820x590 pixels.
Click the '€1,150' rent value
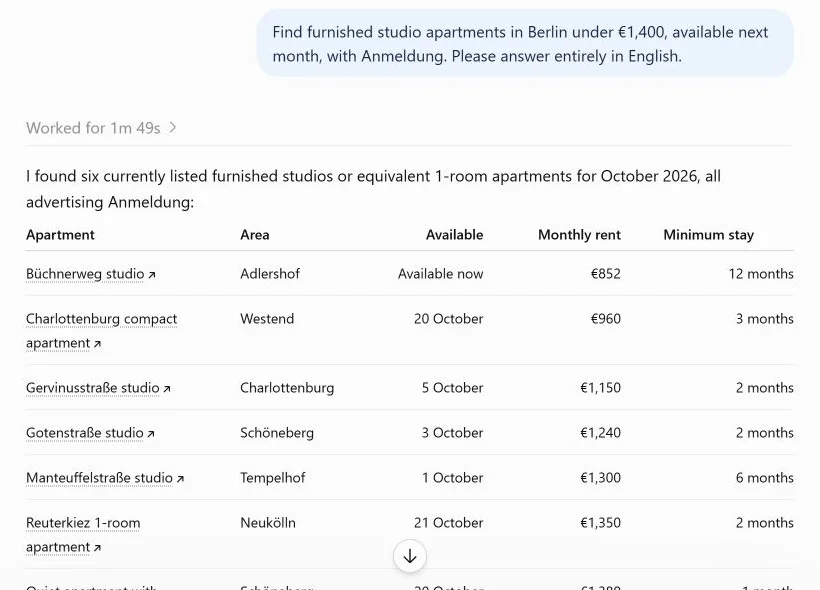(x=600, y=388)
